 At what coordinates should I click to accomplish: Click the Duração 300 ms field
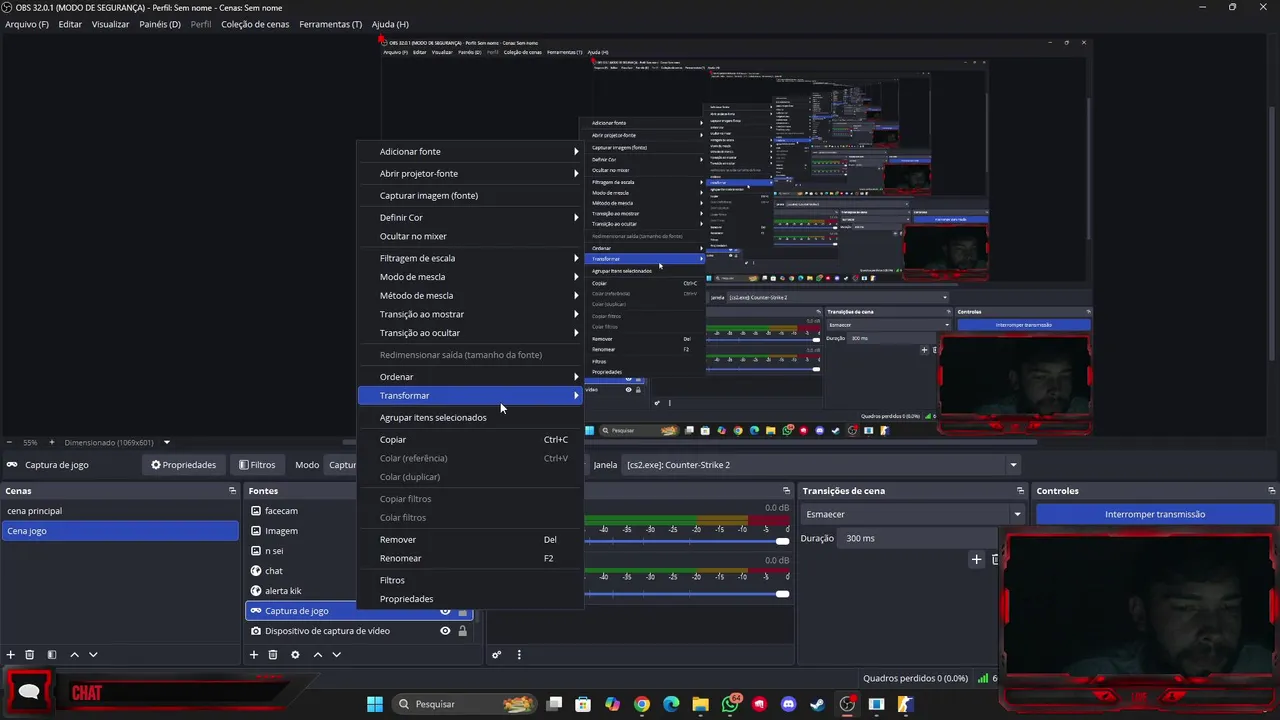pos(918,538)
